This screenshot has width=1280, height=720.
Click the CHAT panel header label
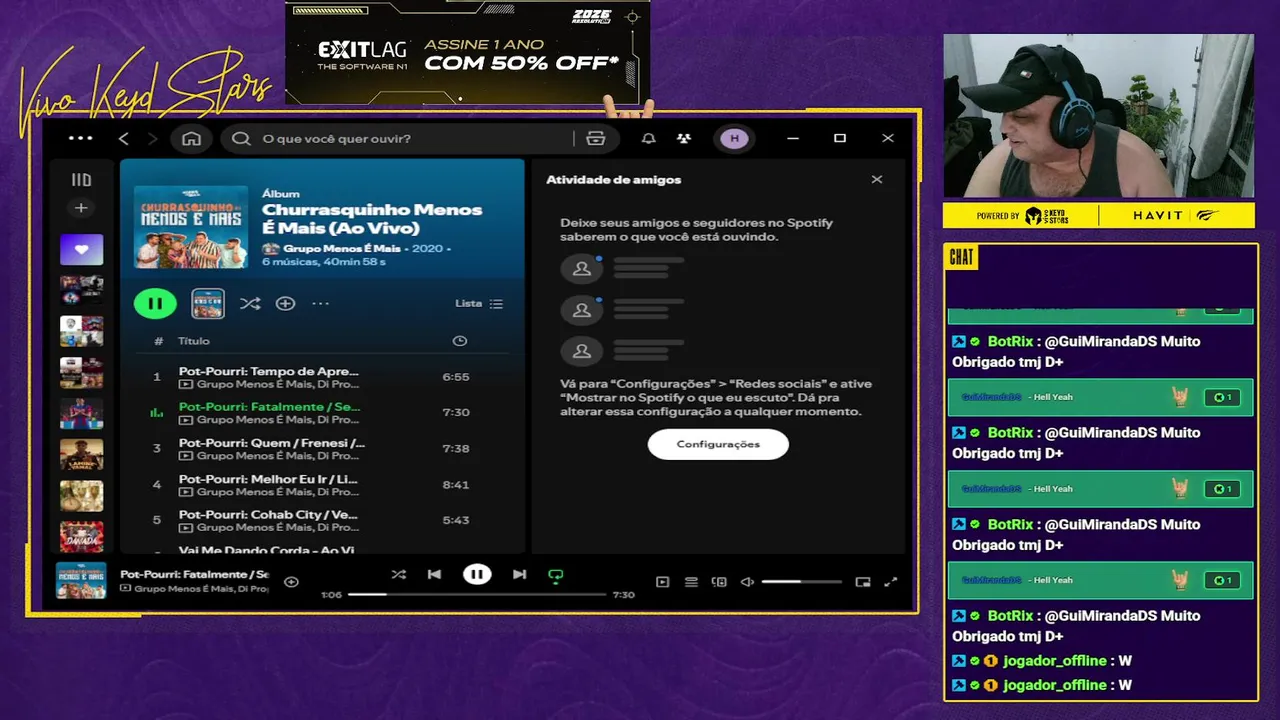[961, 257]
